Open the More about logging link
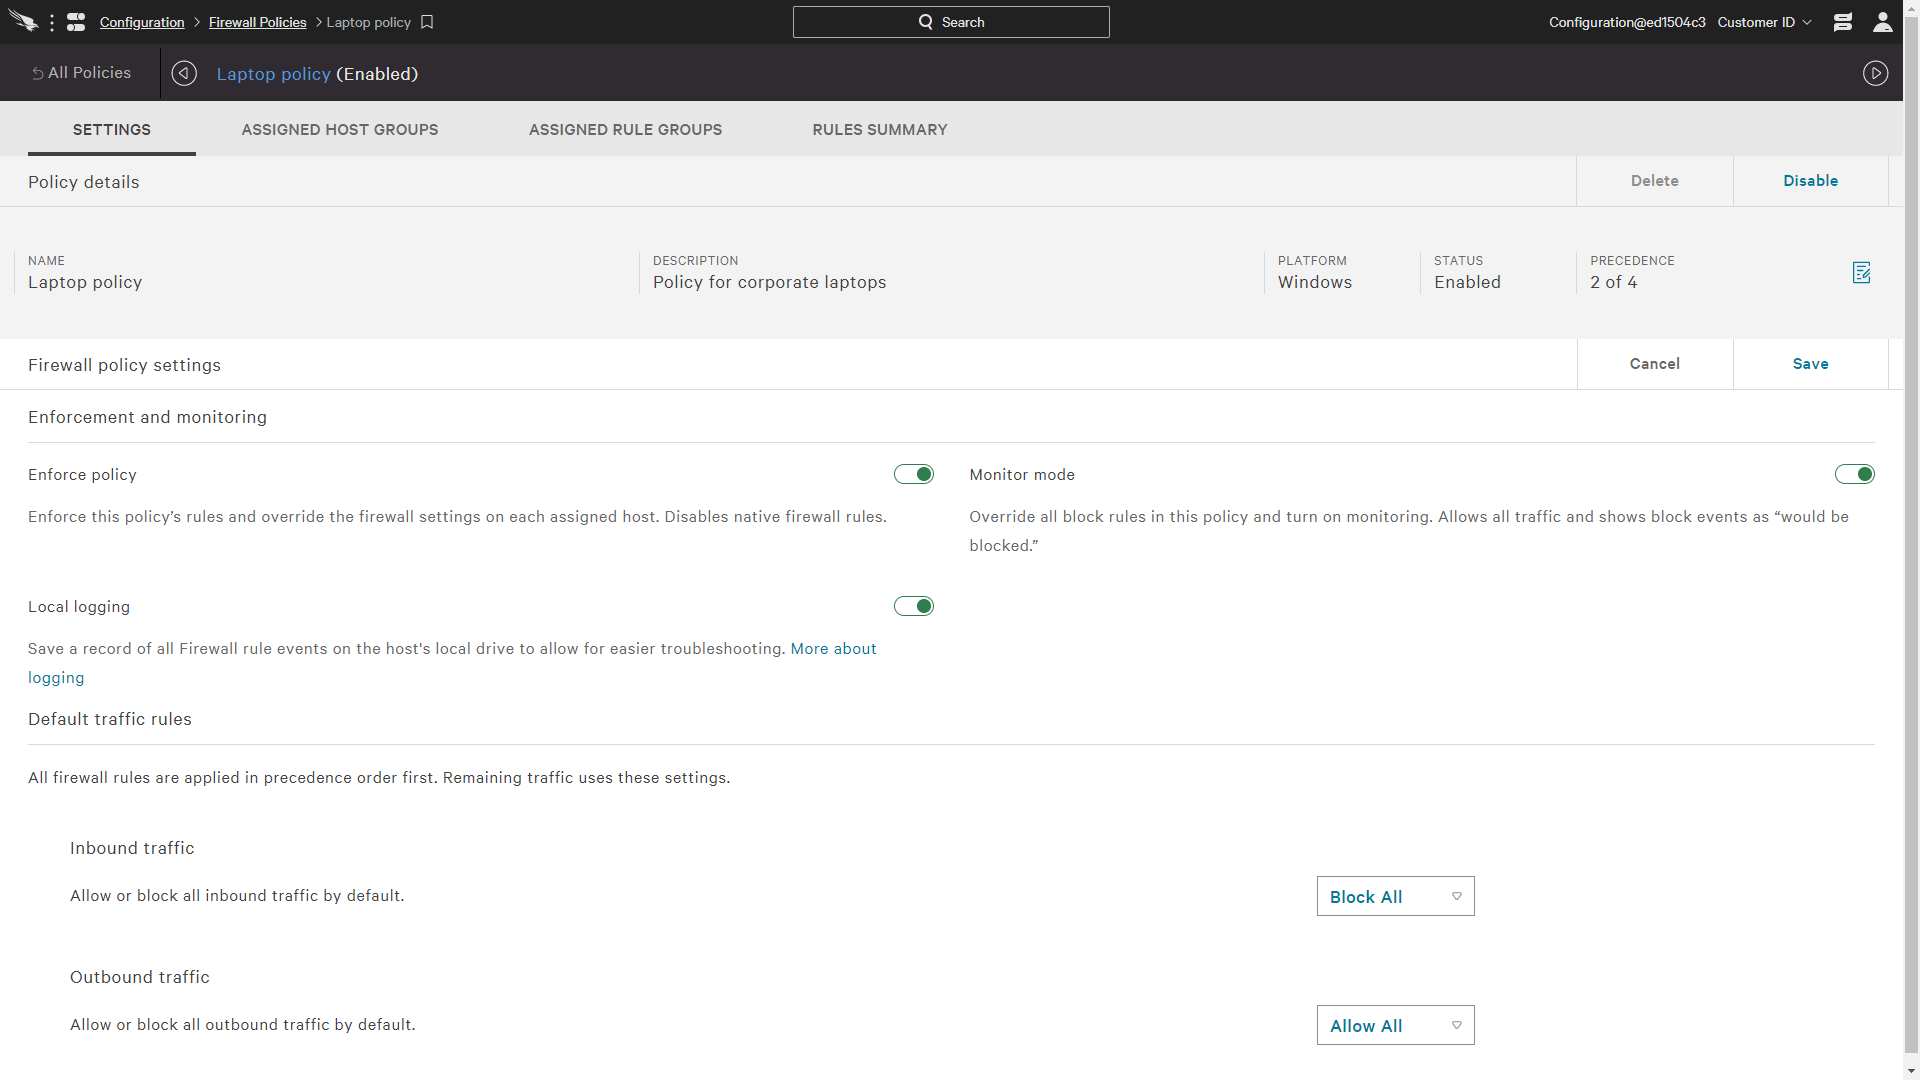 (x=833, y=649)
